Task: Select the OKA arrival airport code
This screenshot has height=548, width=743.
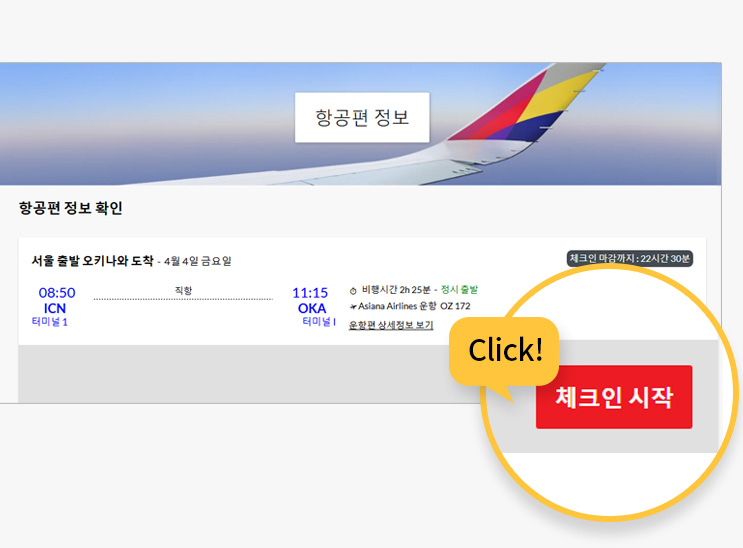Action: [312, 308]
